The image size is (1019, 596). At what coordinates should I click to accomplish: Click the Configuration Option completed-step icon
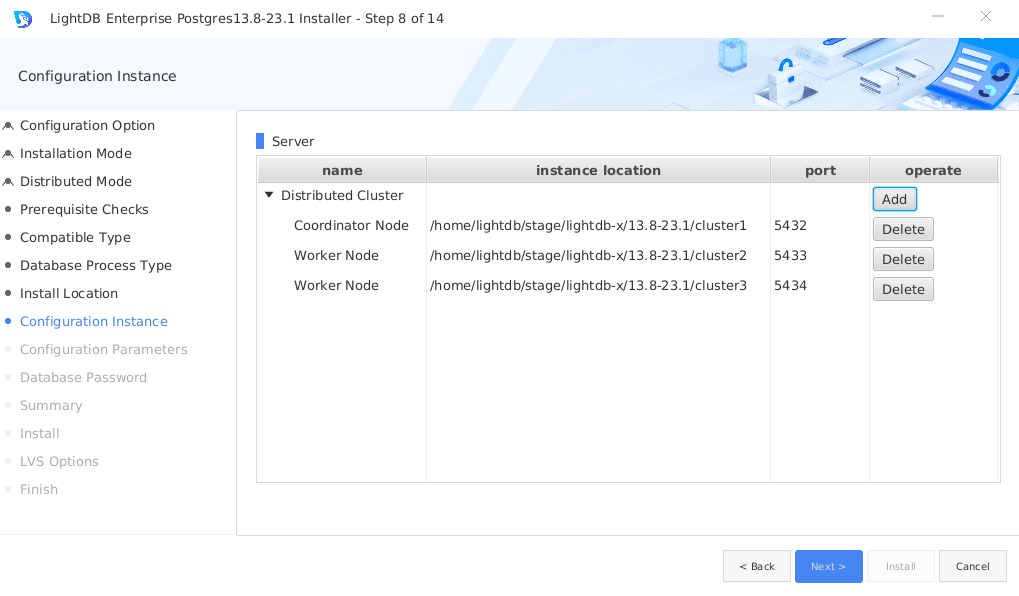(8, 126)
